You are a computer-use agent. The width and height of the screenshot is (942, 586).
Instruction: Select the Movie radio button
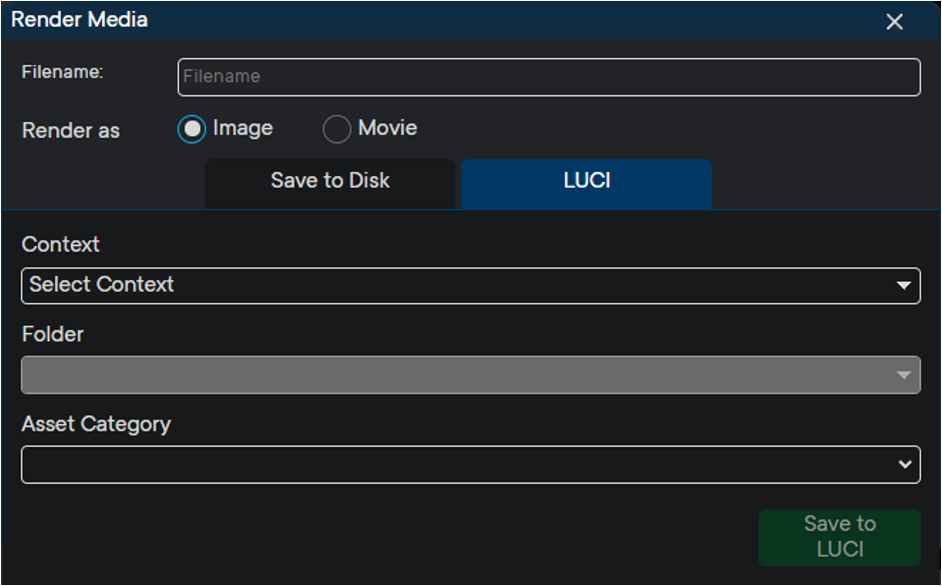point(337,129)
